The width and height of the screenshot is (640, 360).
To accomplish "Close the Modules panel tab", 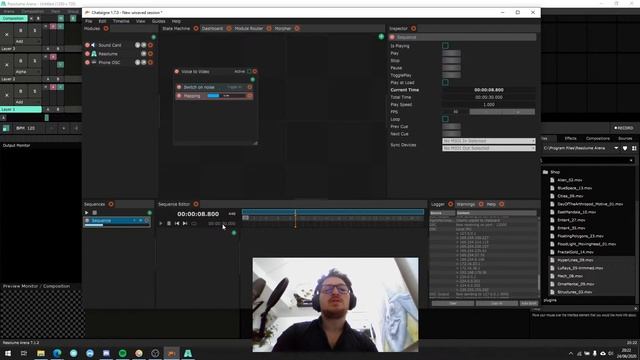I will point(106,29).
